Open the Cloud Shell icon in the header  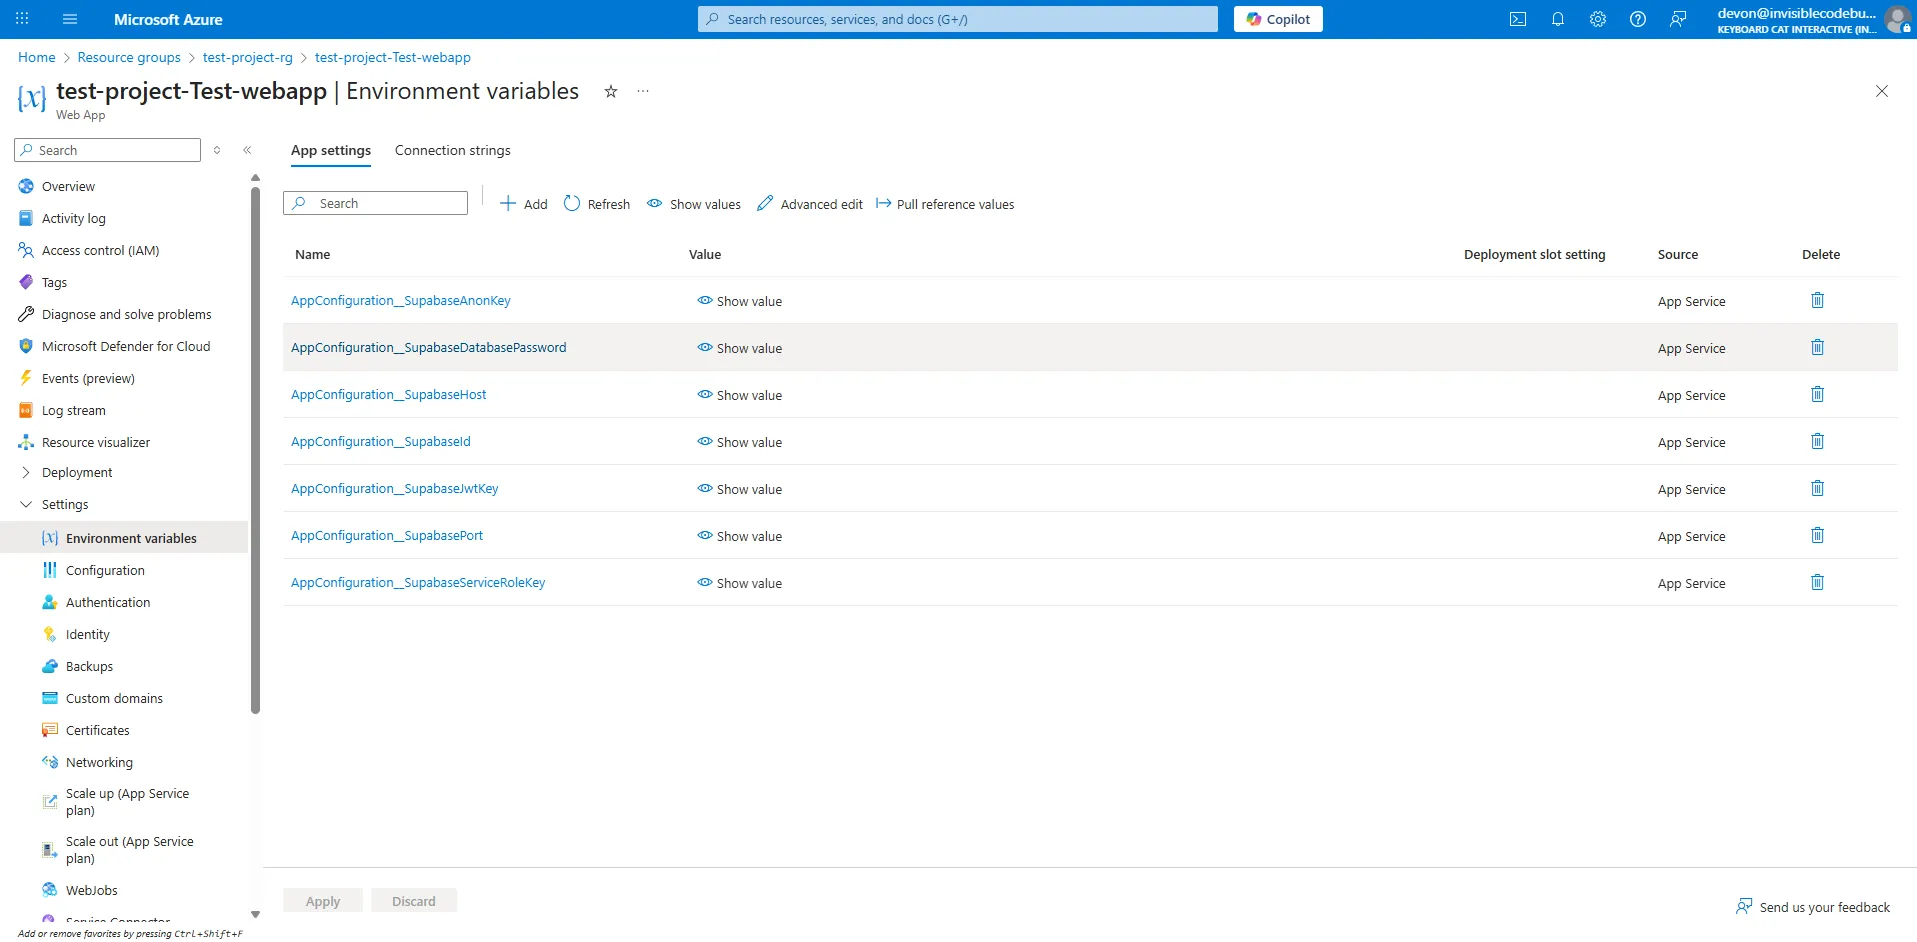pos(1518,19)
